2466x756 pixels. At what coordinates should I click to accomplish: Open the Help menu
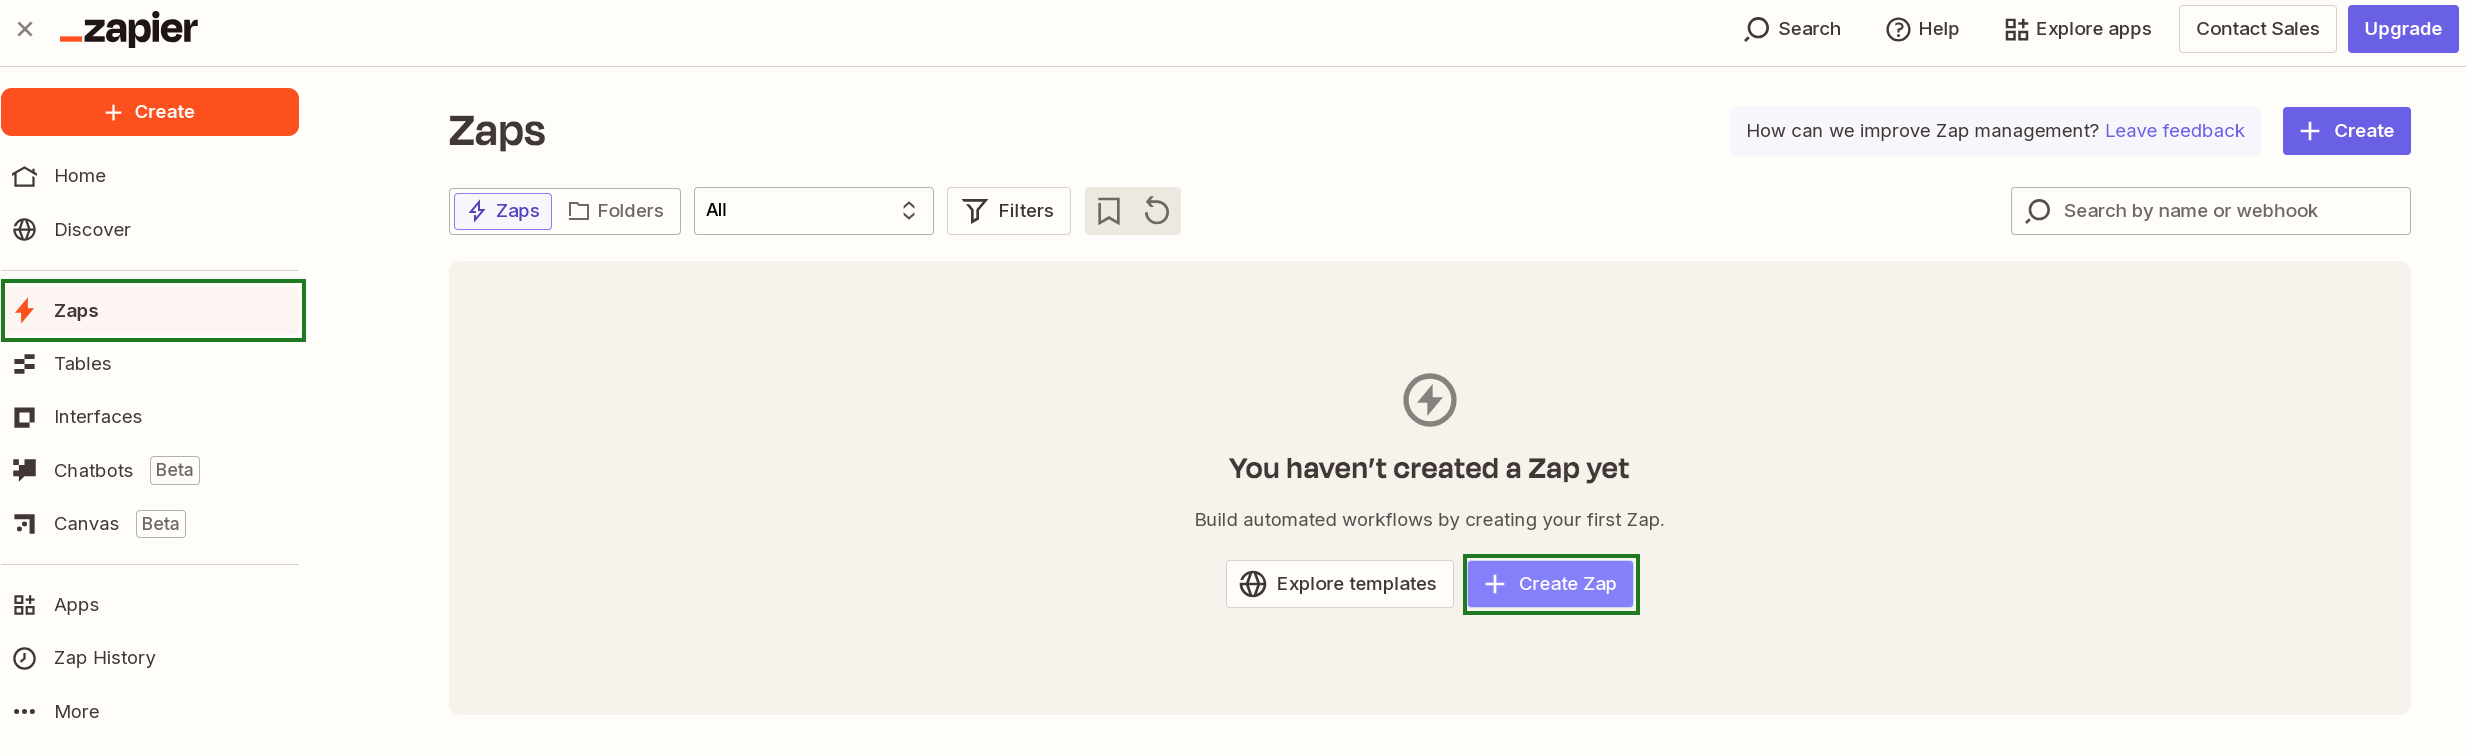coord(1922,29)
